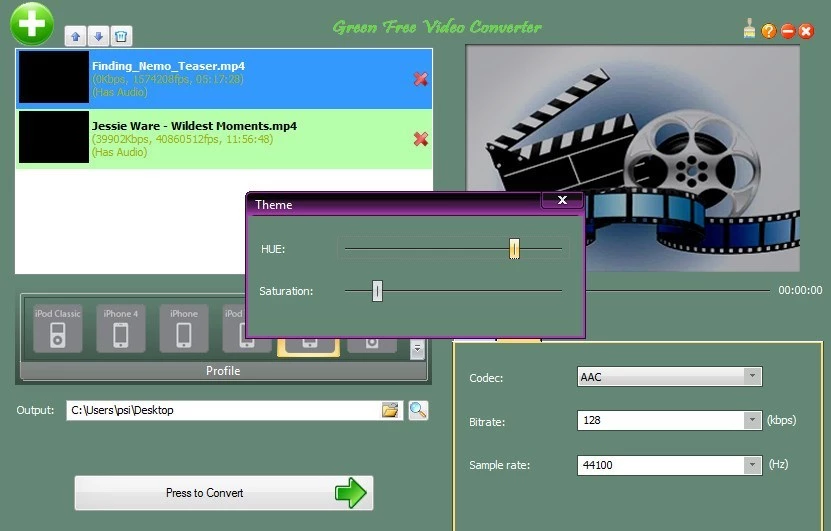Click the magnifier icon beside the output path

pos(418,410)
